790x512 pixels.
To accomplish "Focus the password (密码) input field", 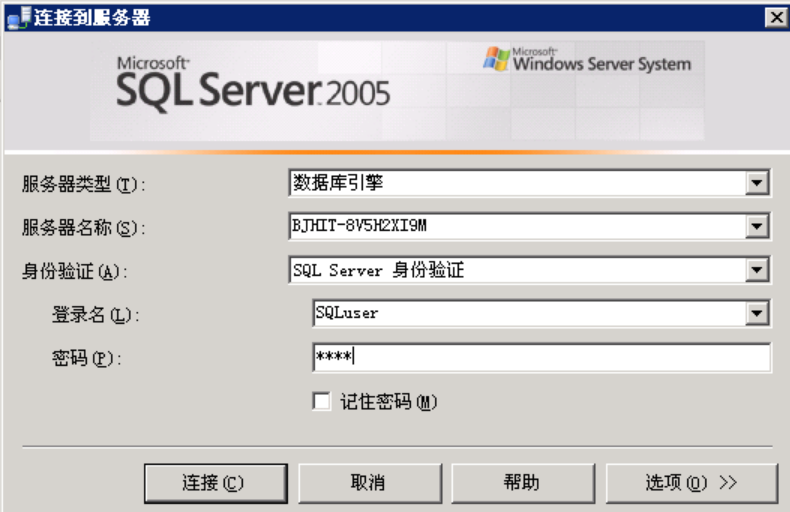I will (x=541, y=357).
